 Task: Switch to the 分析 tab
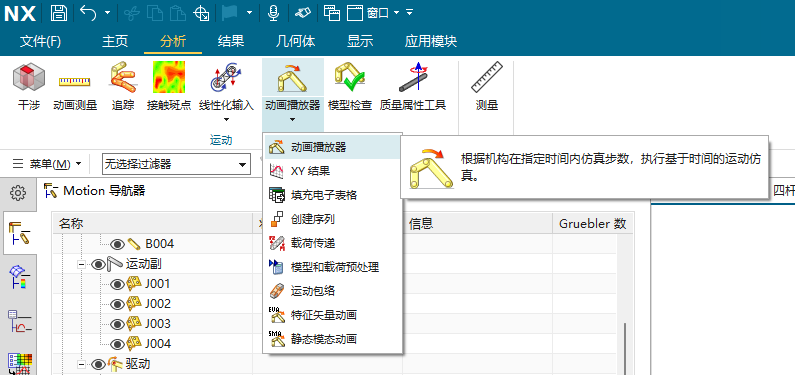pos(173,42)
